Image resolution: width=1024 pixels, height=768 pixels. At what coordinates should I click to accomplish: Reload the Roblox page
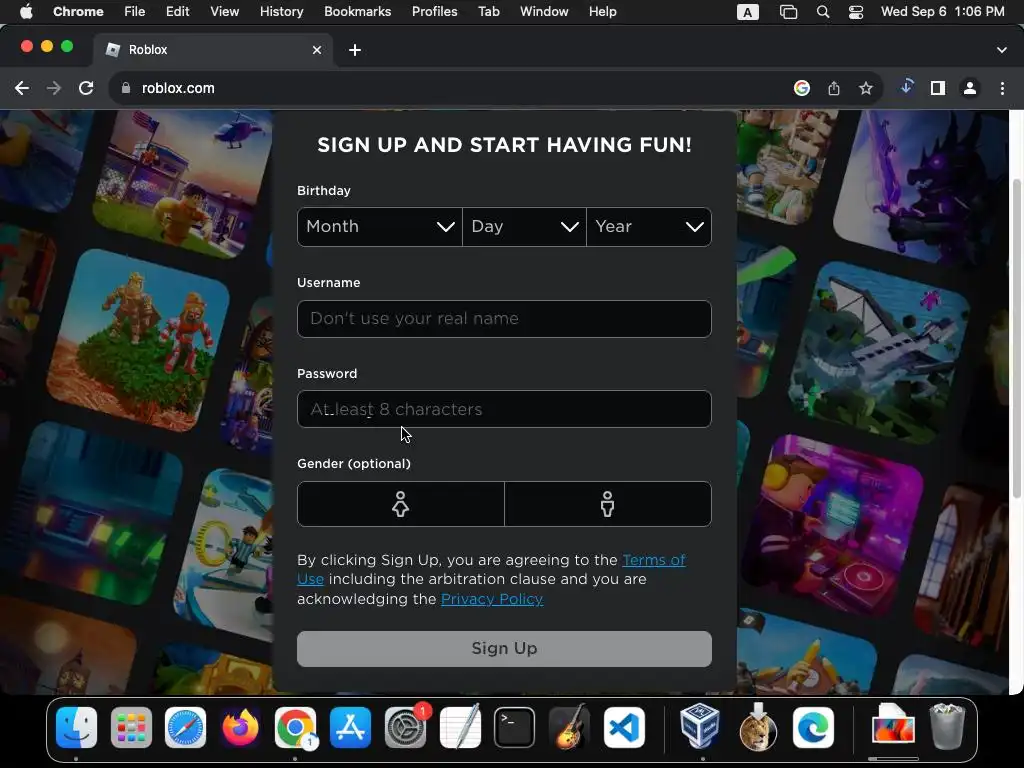(x=86, y=88)
